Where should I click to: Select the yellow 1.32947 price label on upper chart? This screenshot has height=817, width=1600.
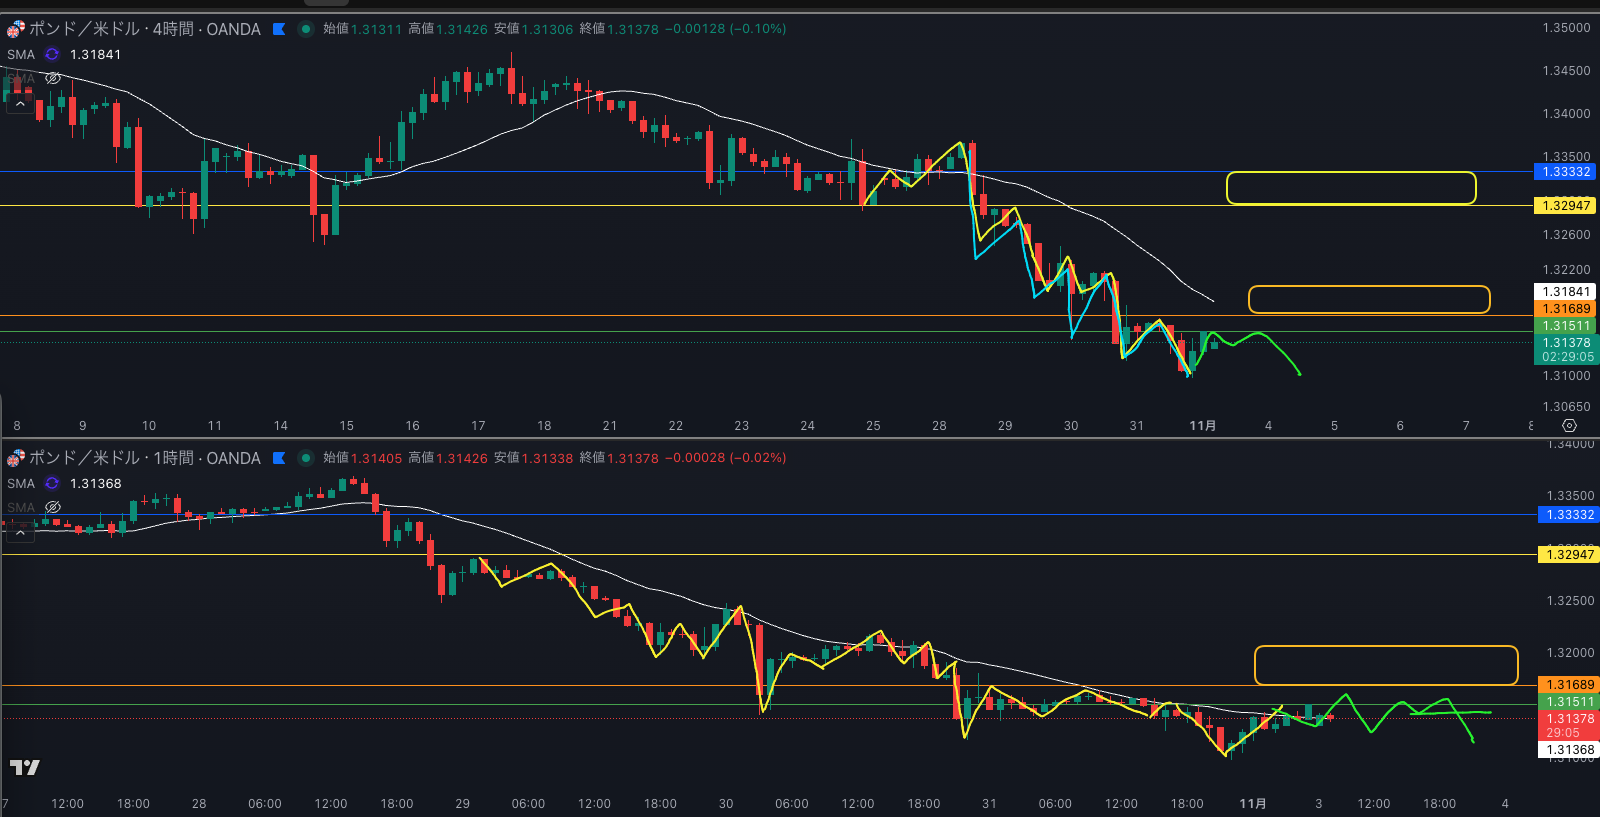pos(1565,206)
